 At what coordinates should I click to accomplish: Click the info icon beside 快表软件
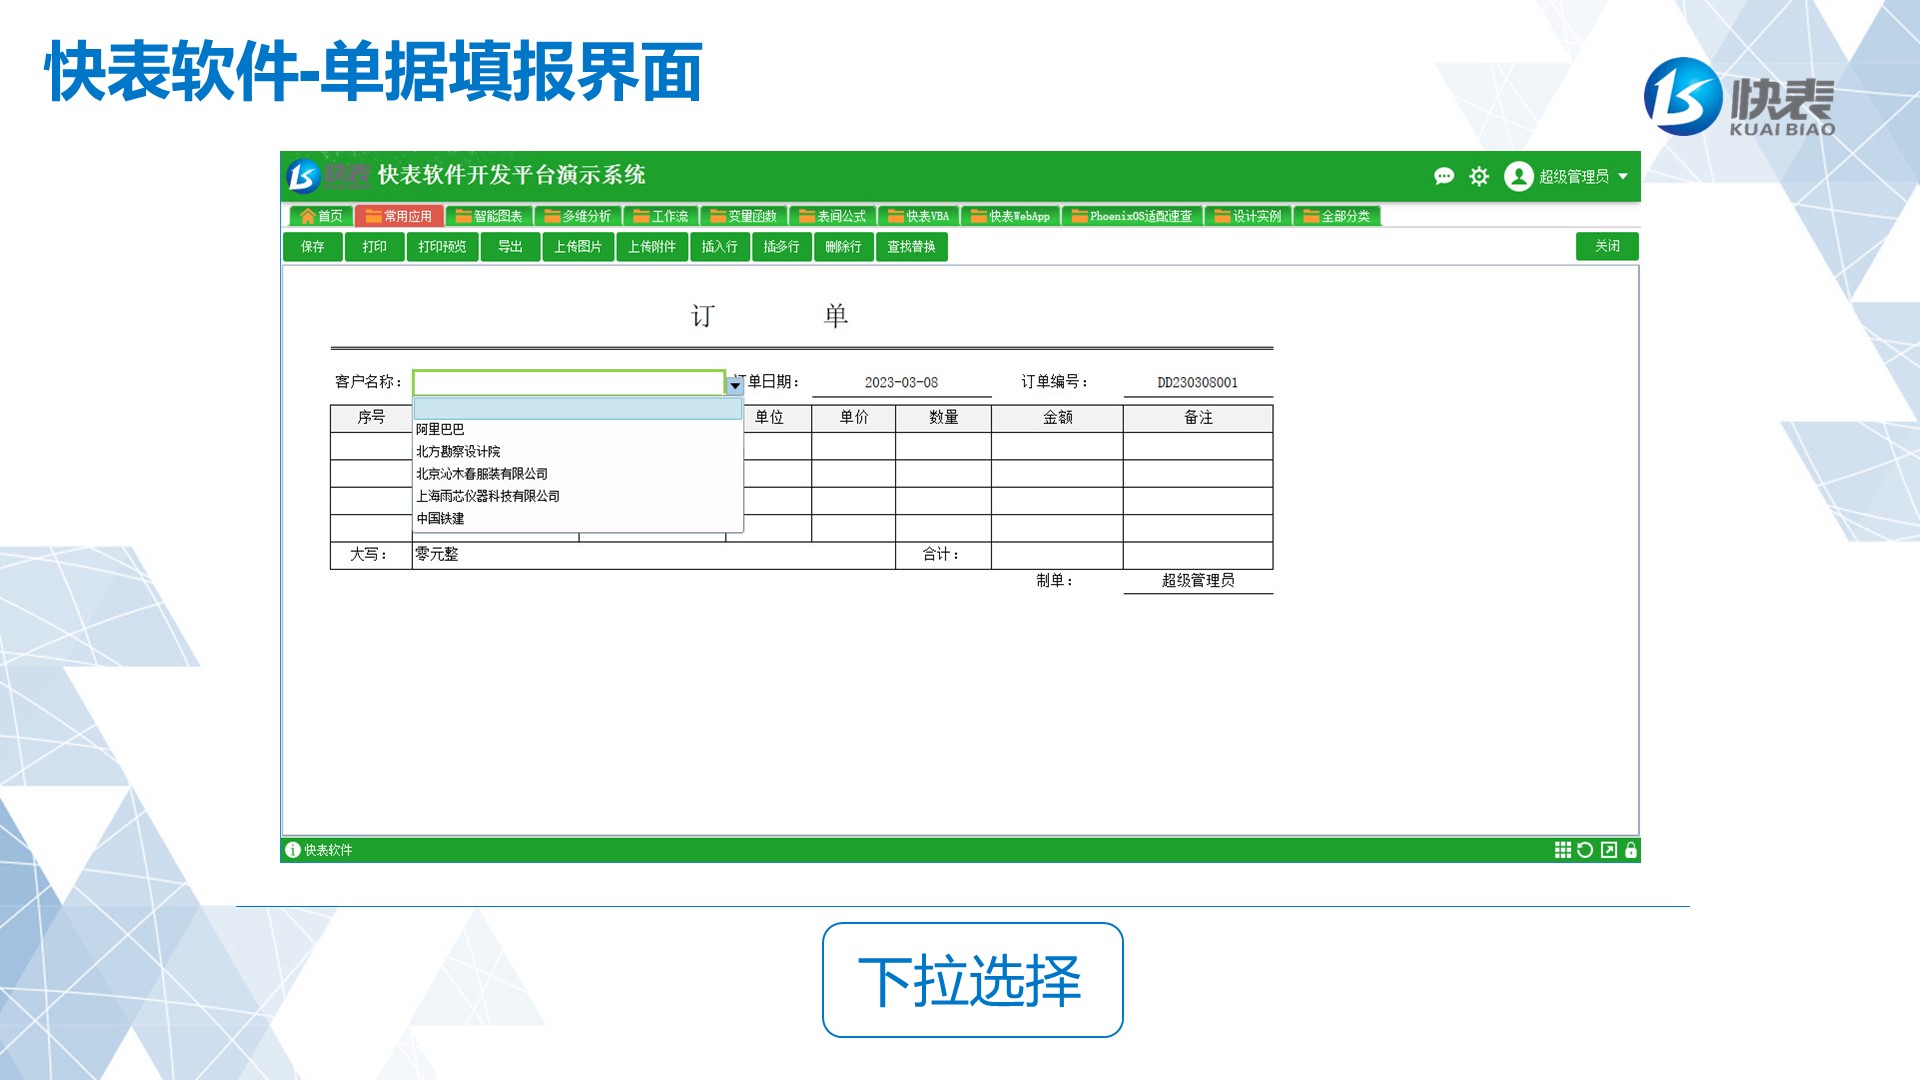click(x=293, y=850)
